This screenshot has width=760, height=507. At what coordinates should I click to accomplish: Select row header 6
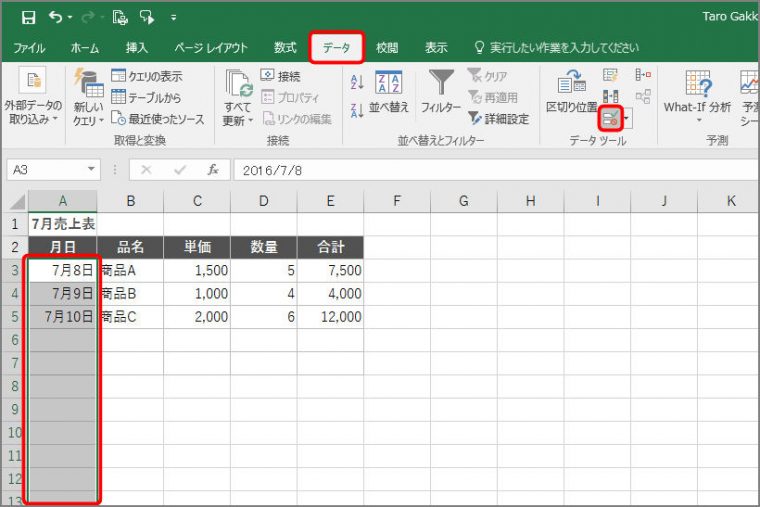[15, 340]
